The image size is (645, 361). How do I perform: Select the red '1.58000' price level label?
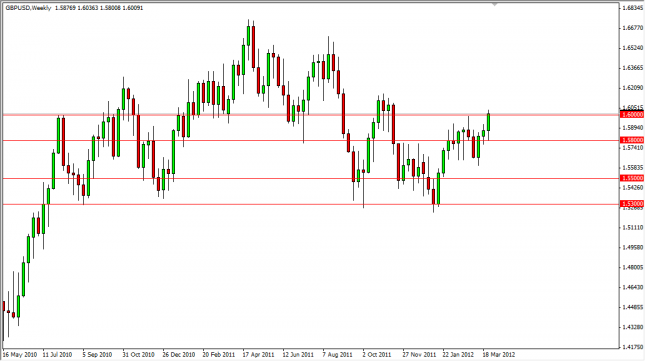(632, 140)
